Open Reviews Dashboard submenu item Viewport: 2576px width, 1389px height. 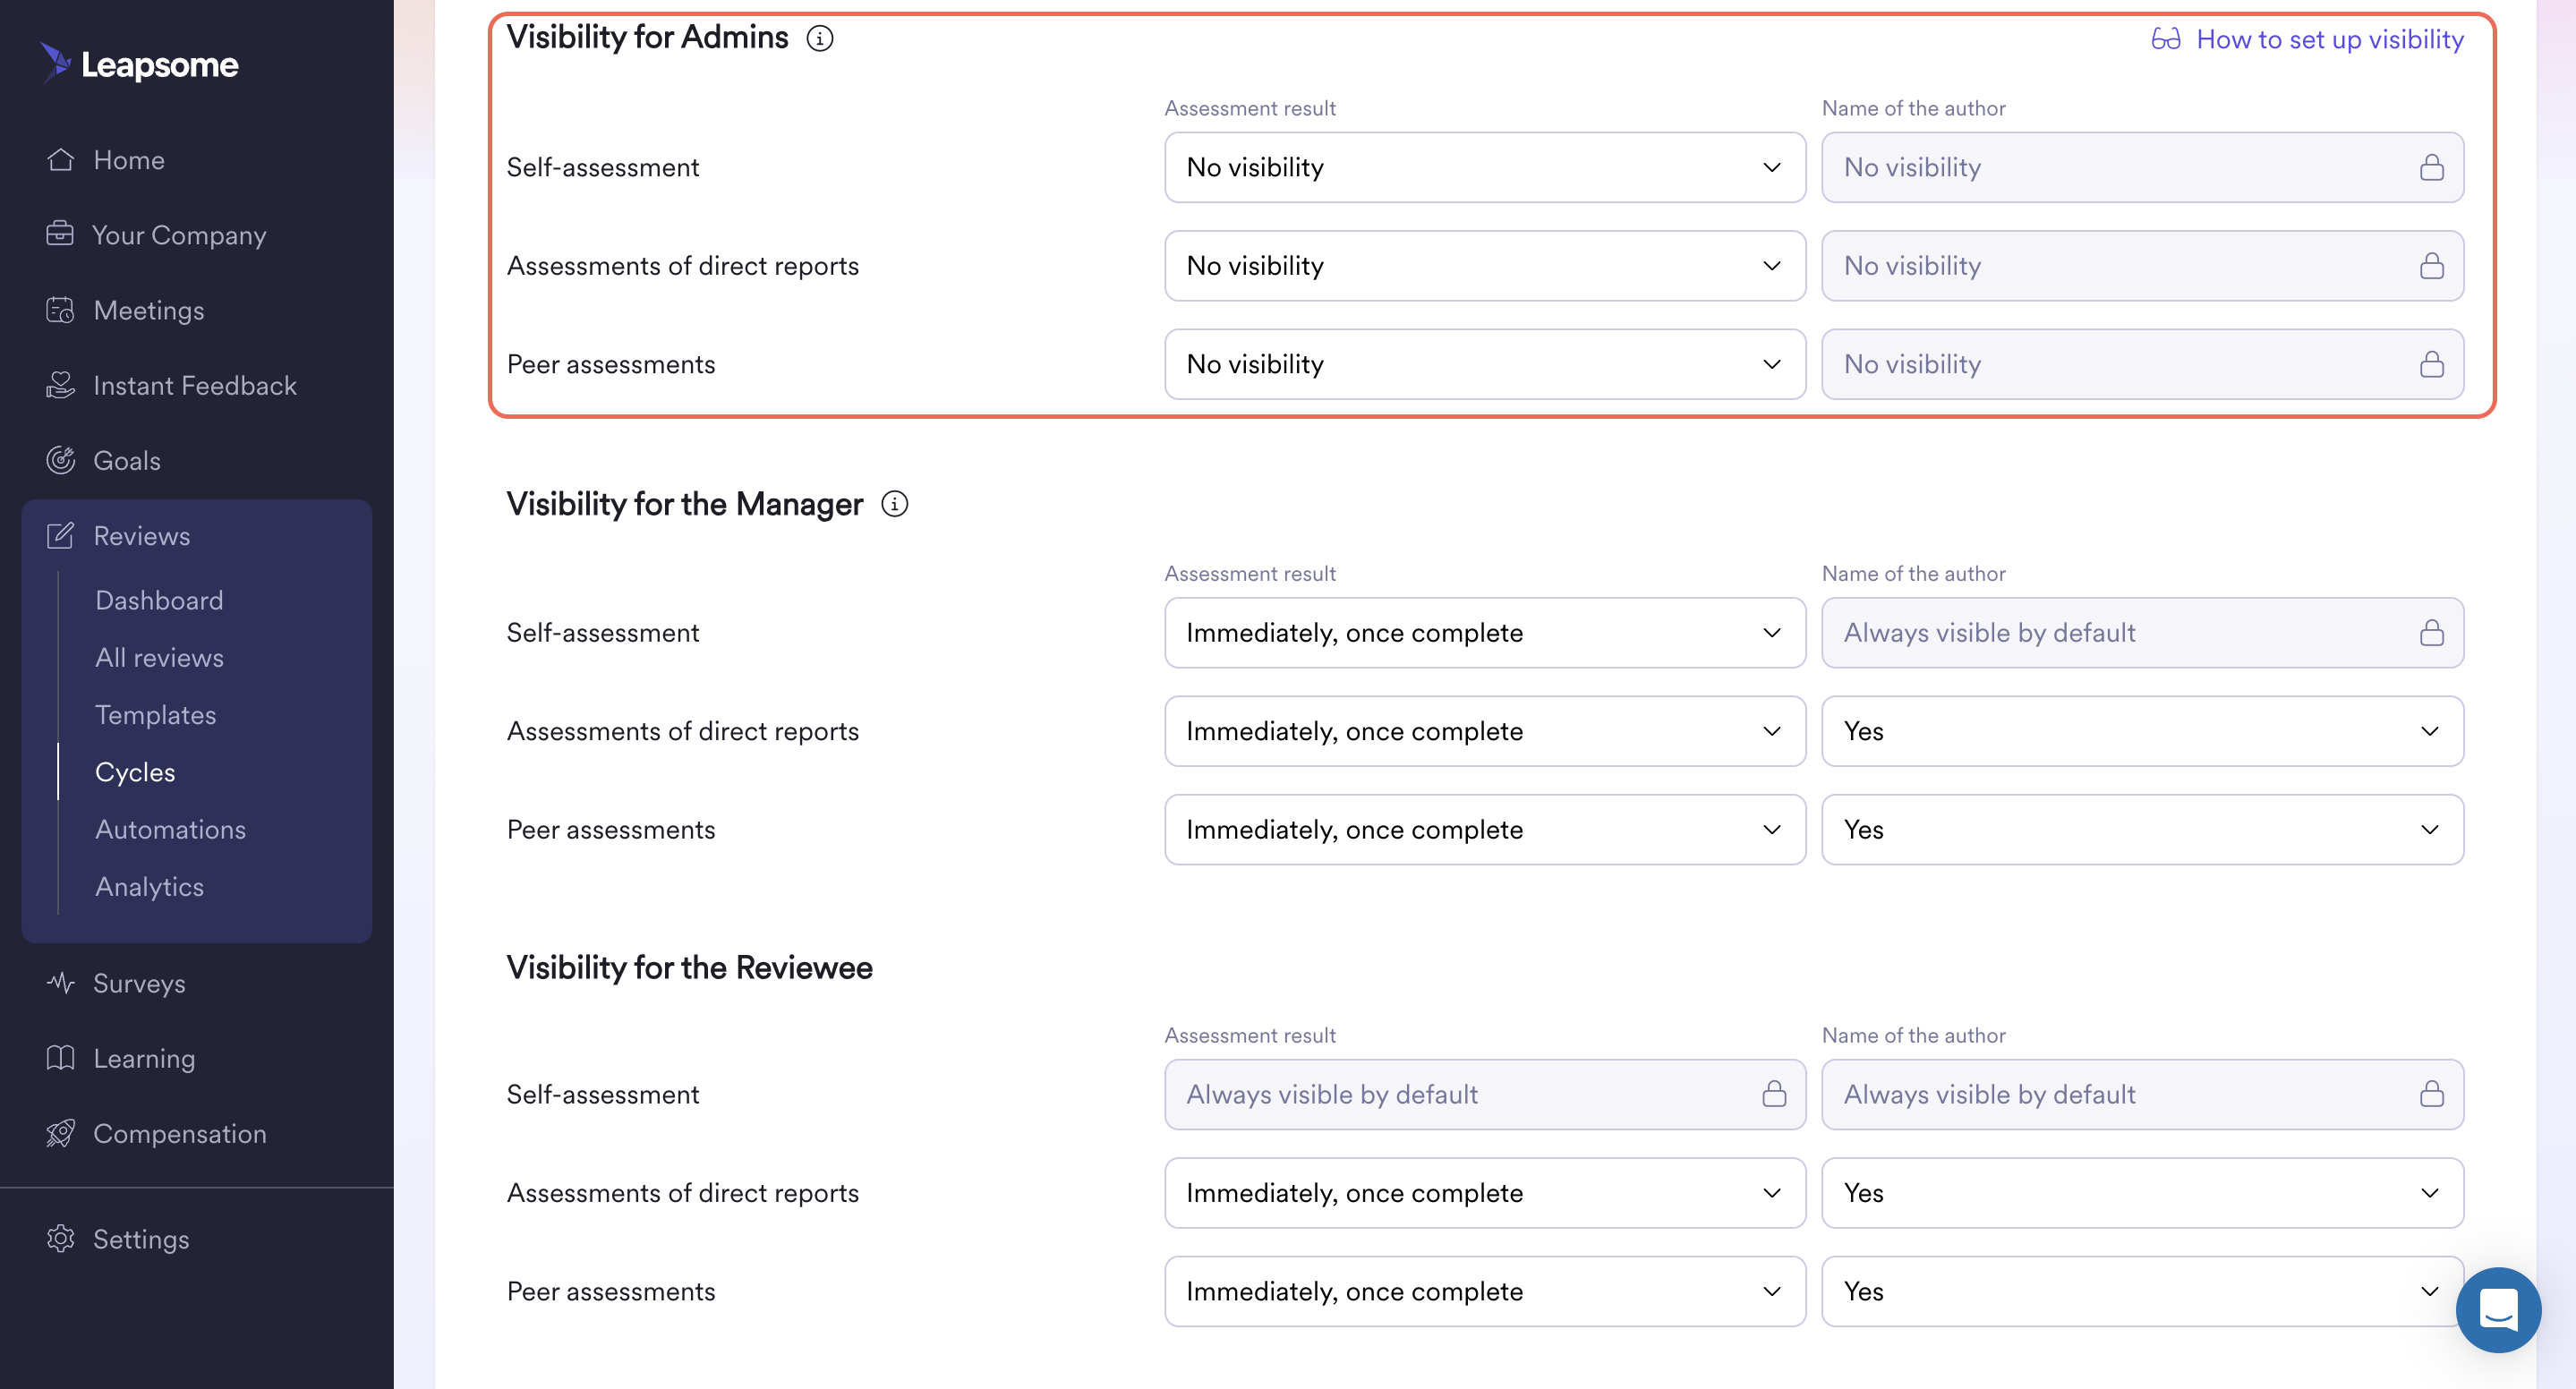159,600
